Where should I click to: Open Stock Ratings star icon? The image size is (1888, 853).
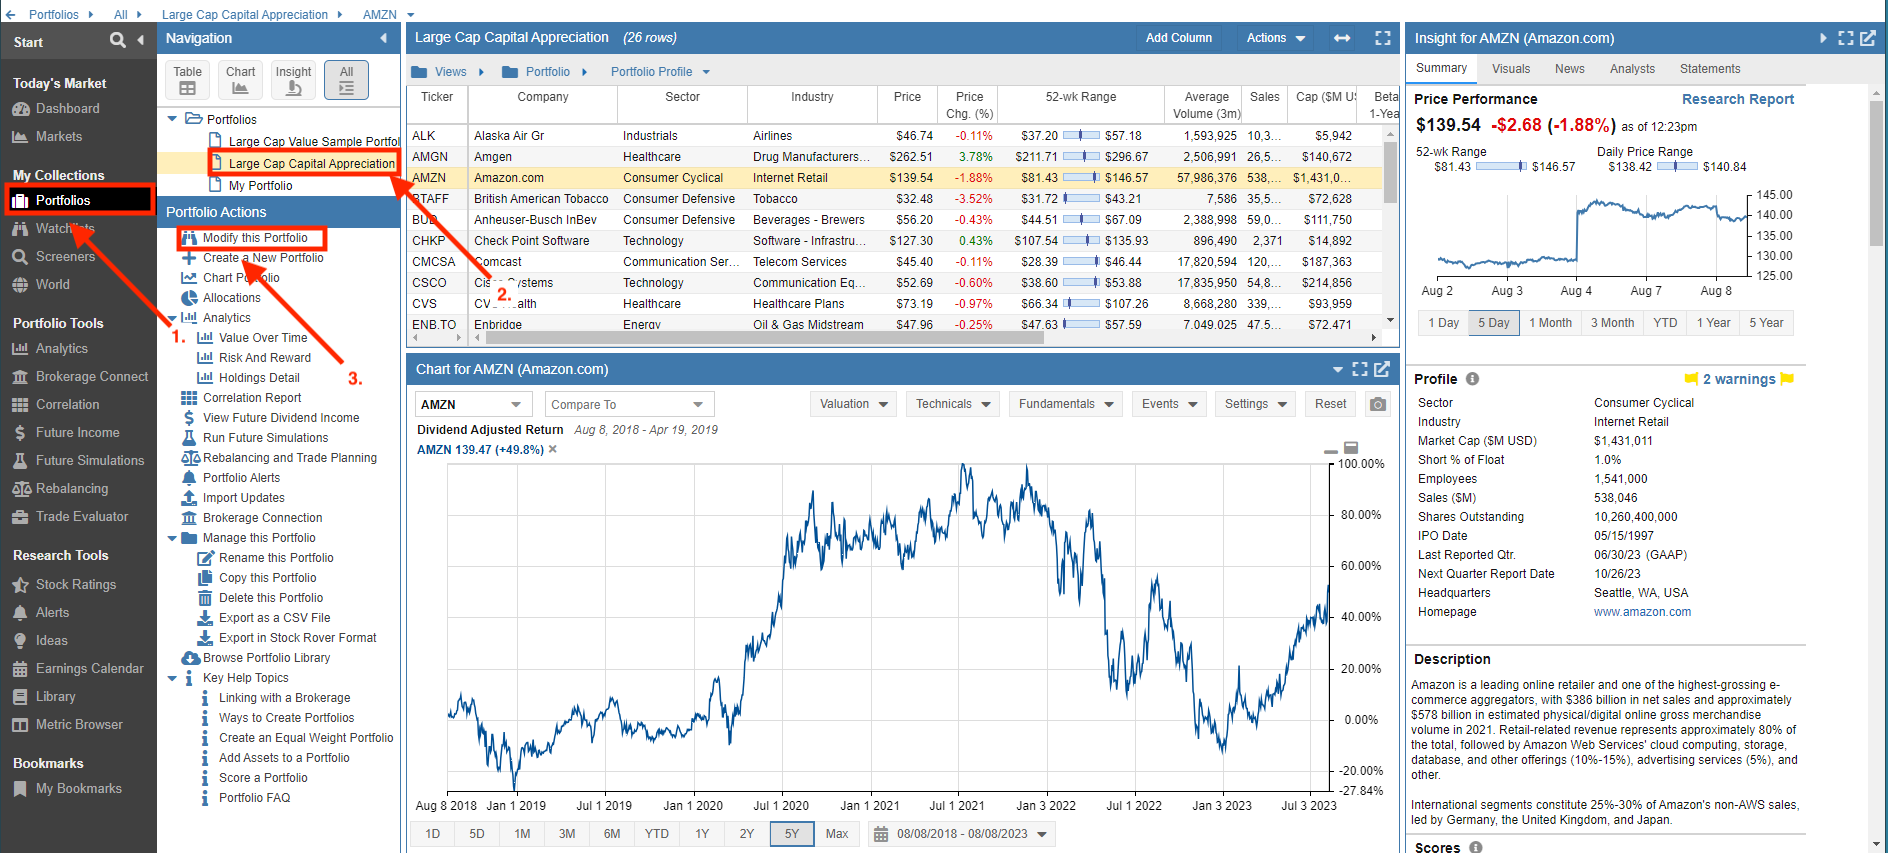(20, 585)
